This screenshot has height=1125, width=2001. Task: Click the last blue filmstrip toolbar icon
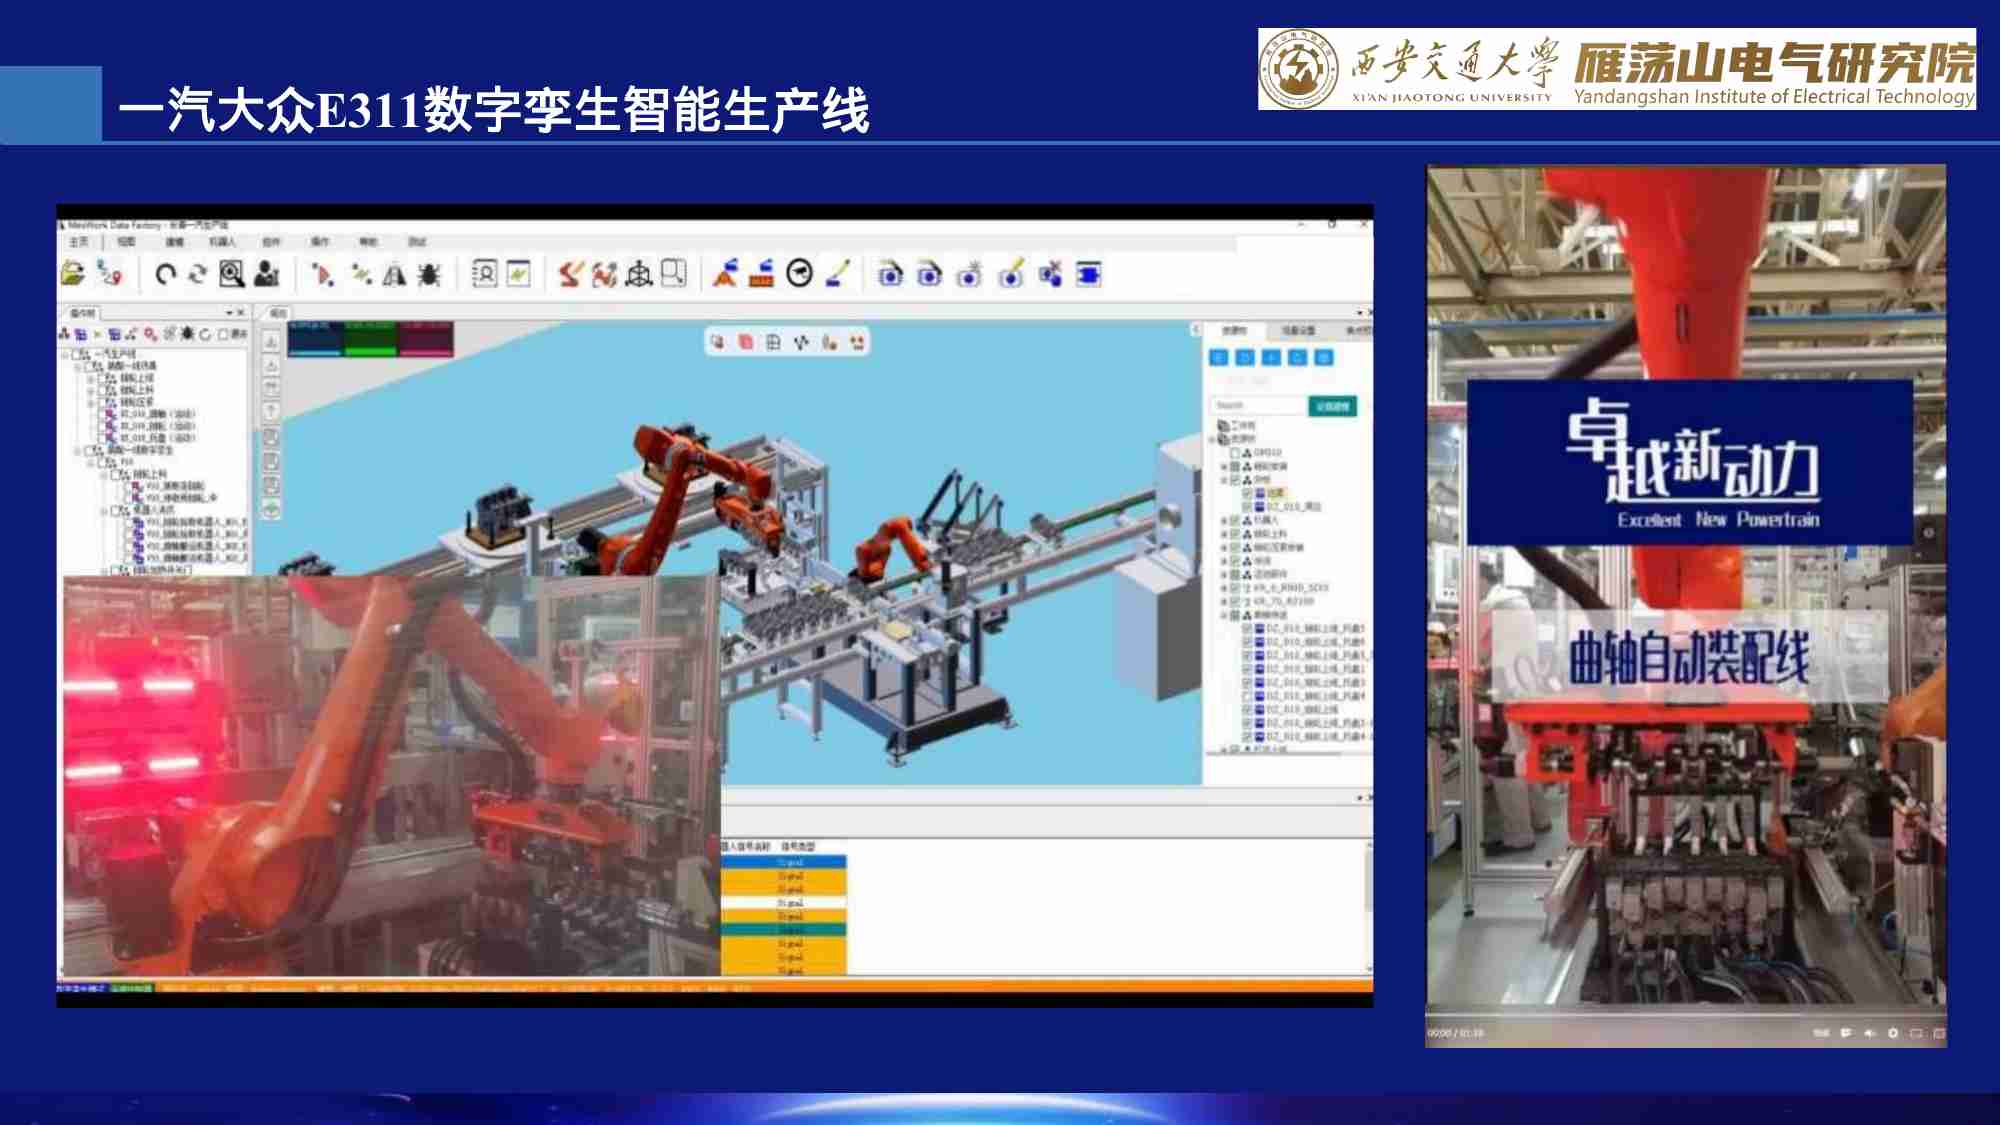pyautogui.click(x=1089, y=273)
